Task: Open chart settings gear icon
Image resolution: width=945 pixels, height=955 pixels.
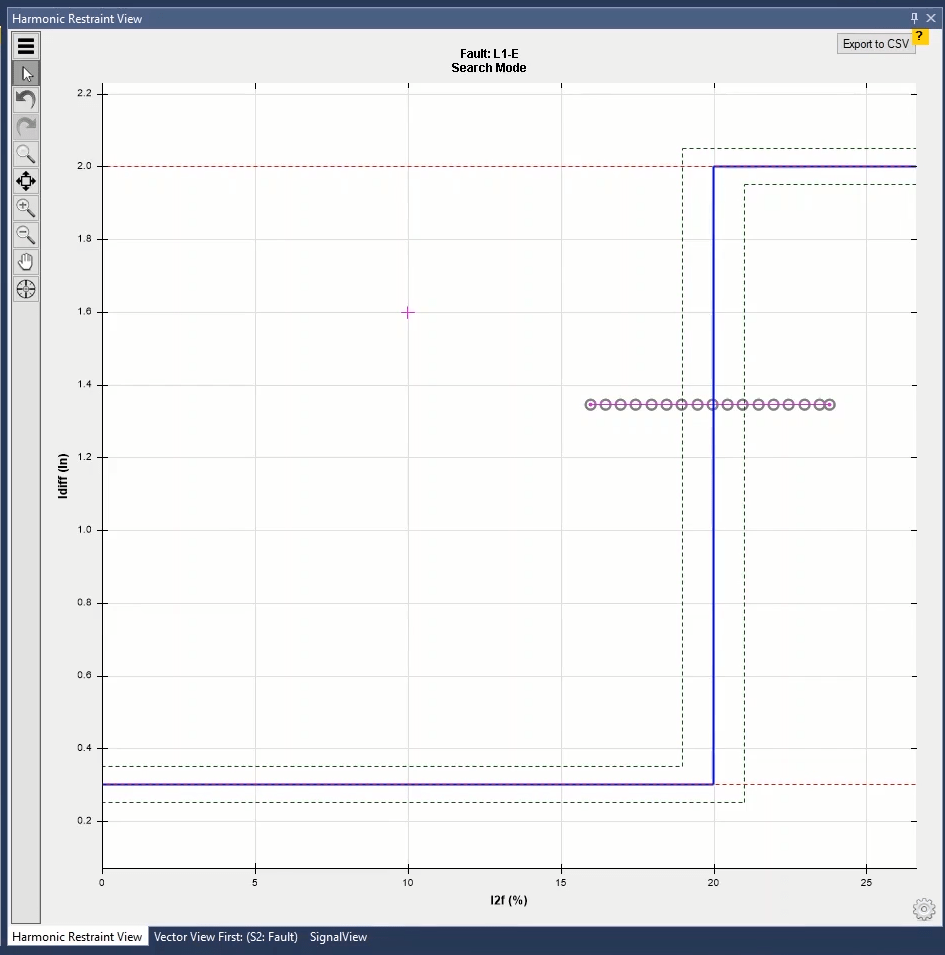Action: 923,909
